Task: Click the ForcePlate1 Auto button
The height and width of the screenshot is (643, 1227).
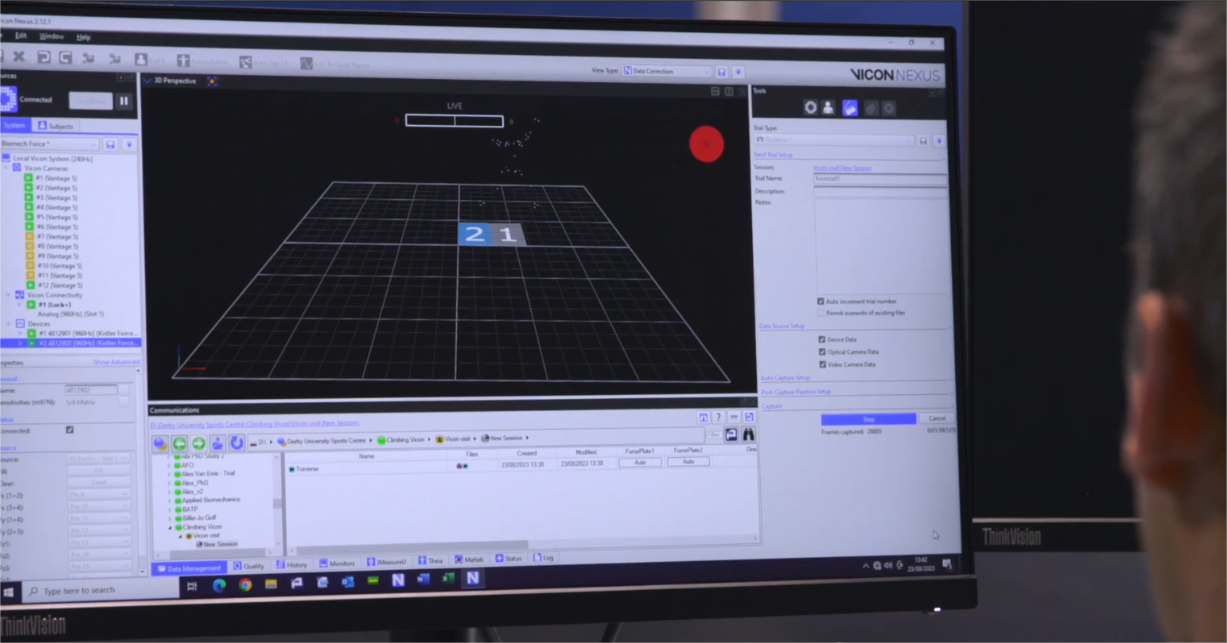Action: point(640,463)
